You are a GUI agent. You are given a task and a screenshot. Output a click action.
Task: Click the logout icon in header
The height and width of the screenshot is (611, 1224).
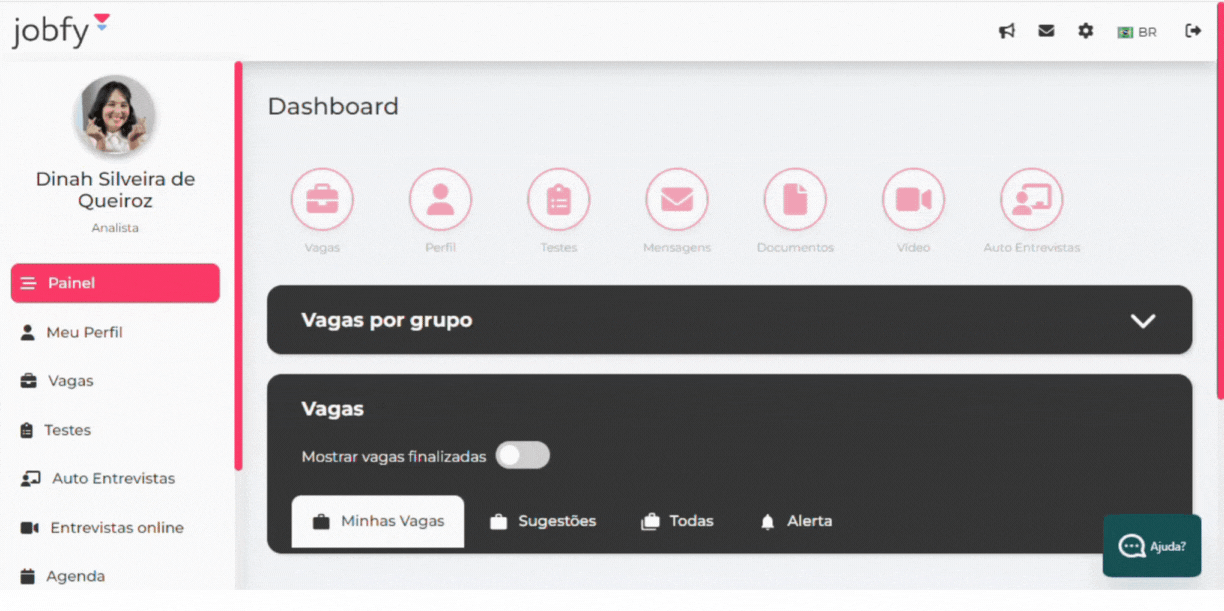coord(1193,31)
